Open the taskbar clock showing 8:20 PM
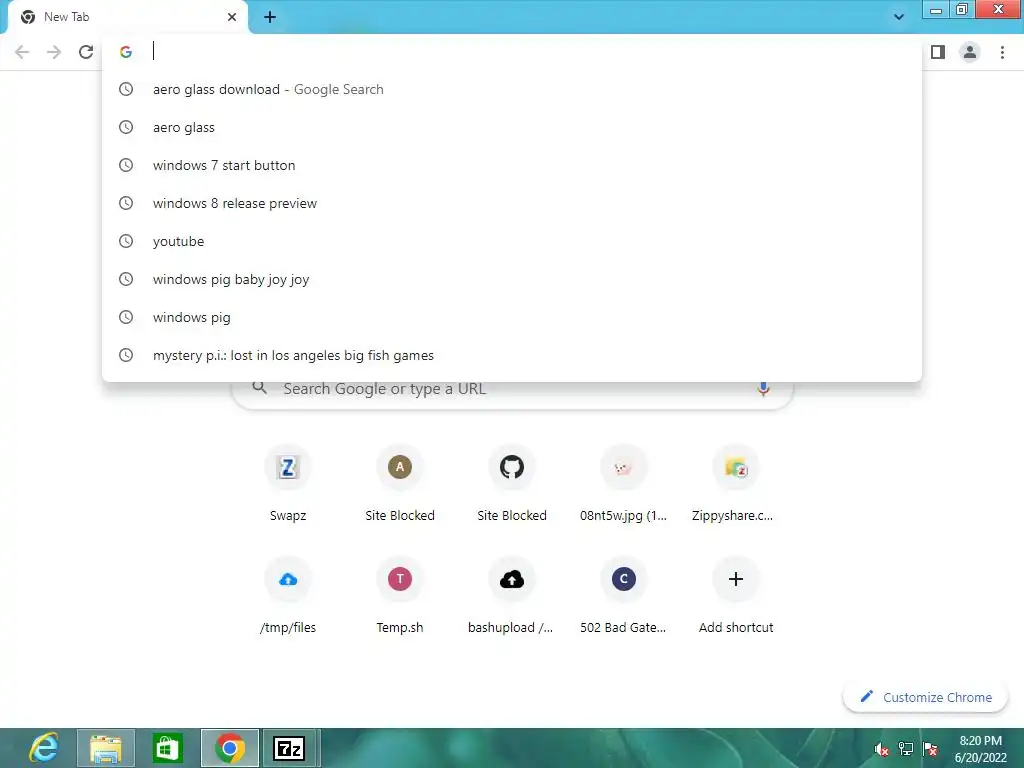The image size is (1024, 768). [980, 749]
